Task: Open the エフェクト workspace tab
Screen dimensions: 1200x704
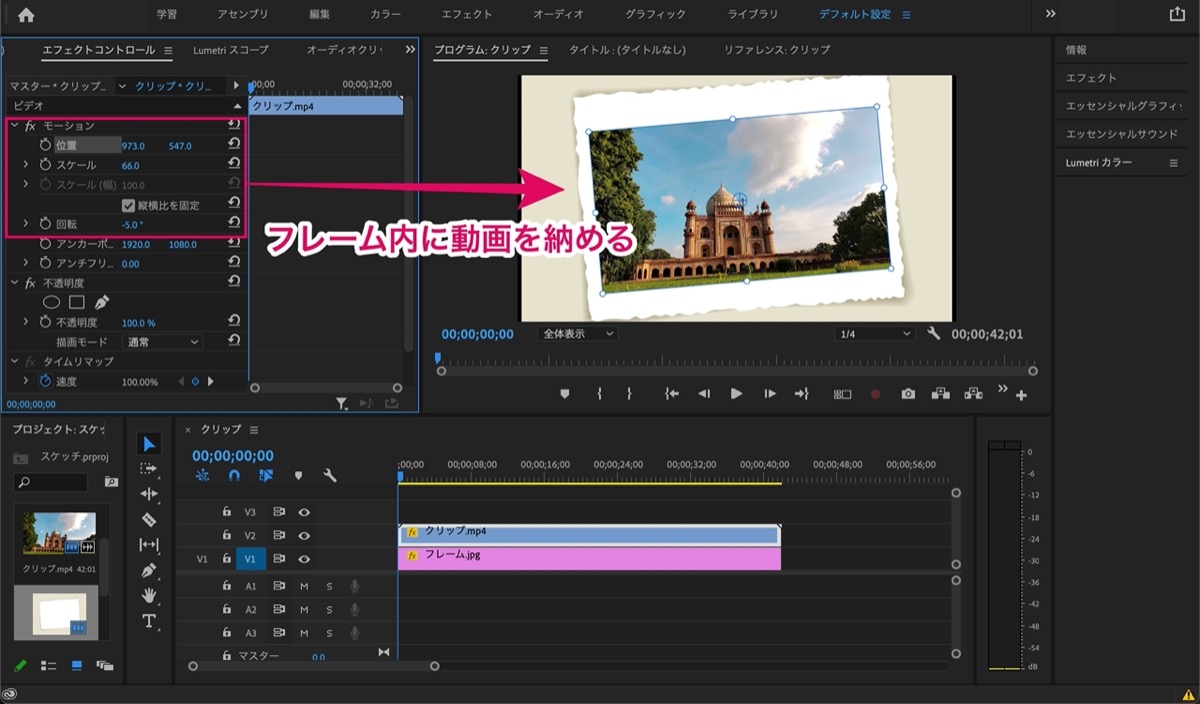Action: [467, 15]
